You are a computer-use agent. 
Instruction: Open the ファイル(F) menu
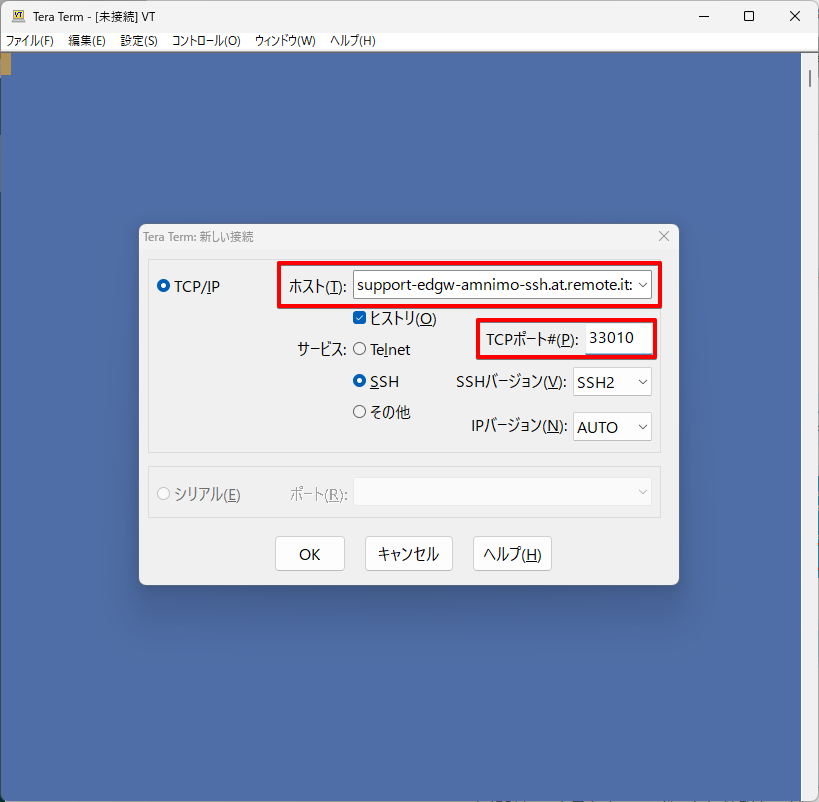[30, 41]
